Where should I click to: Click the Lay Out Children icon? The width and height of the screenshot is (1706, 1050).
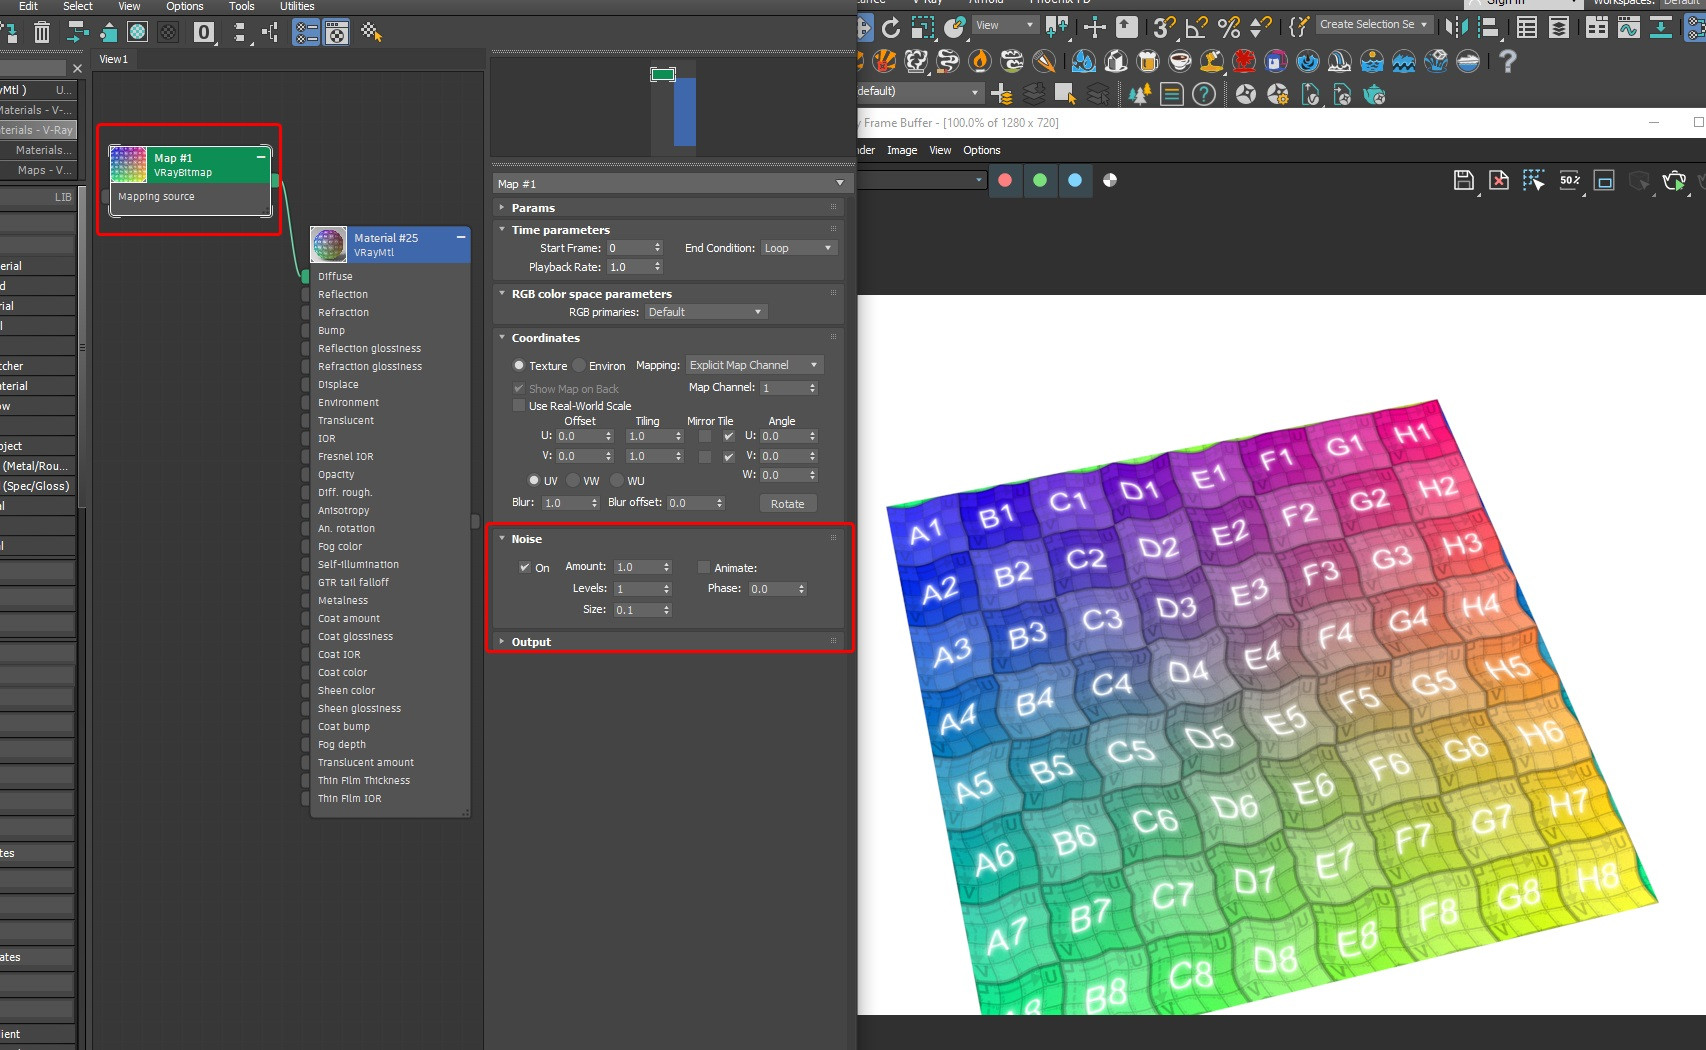(270, 33)
